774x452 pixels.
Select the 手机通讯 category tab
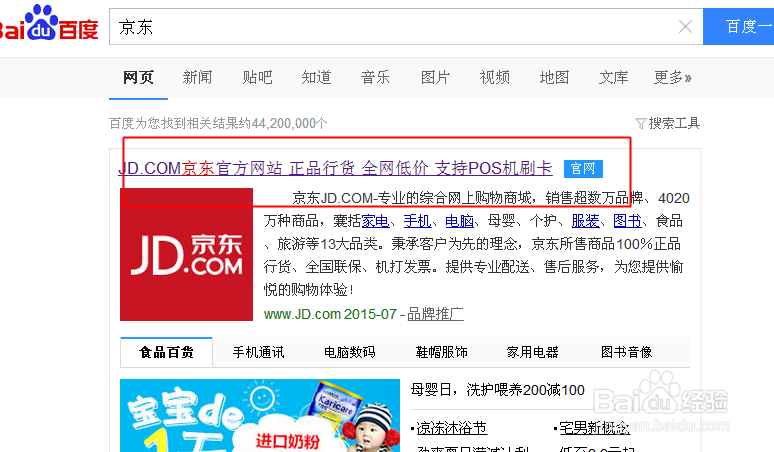[x=259, y=352]
